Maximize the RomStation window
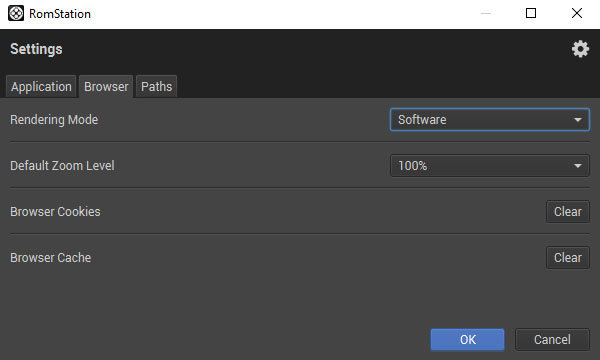600x360 pixels. click(x=531, y=13)
